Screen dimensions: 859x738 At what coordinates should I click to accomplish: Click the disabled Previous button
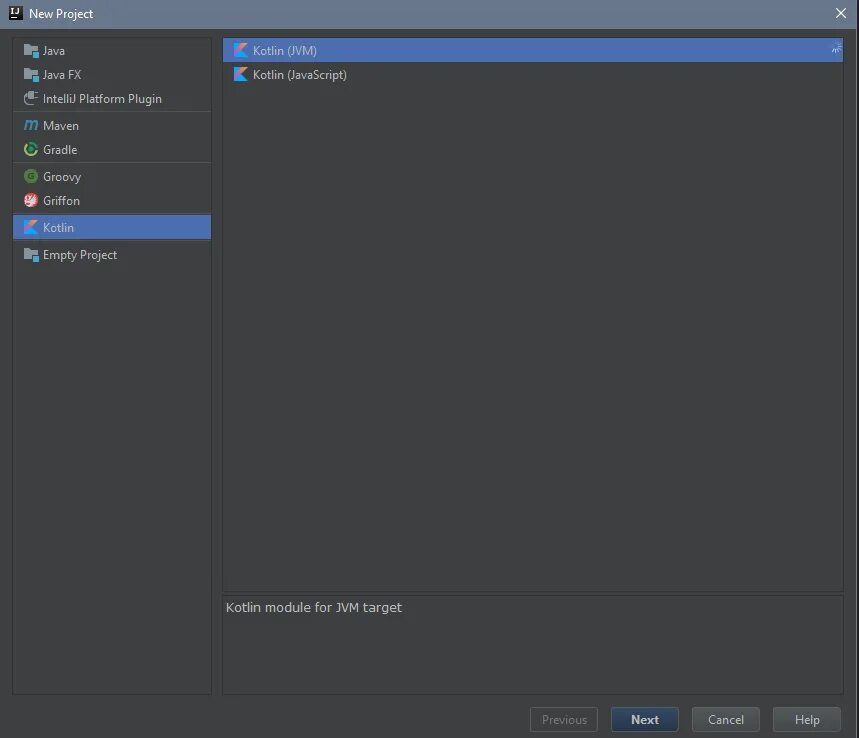tap(564, 719)
